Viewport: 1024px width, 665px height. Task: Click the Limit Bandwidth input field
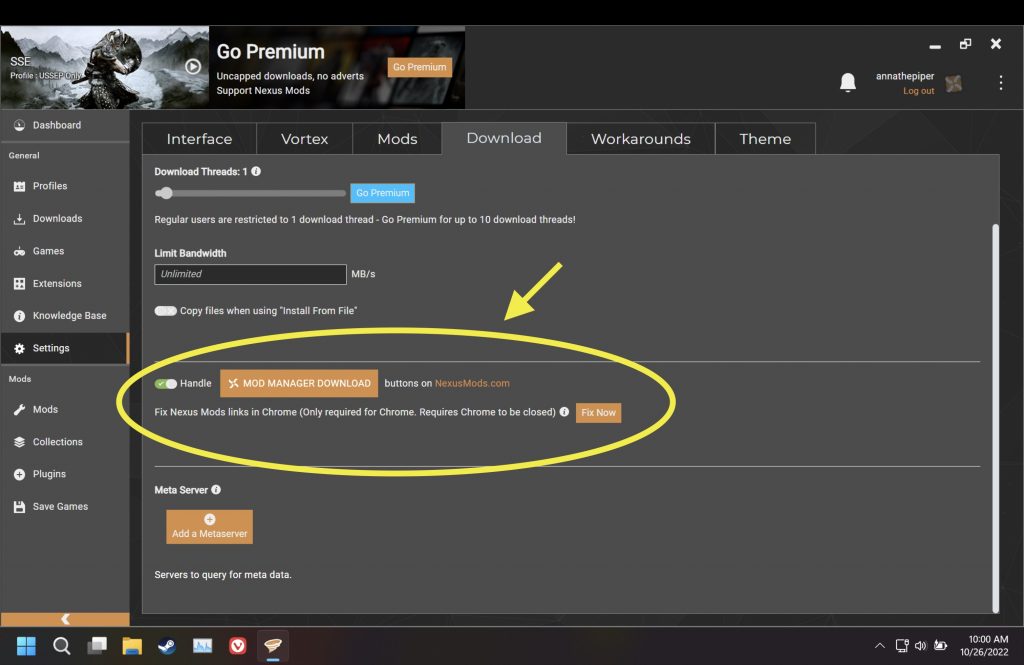coord(250,274)
